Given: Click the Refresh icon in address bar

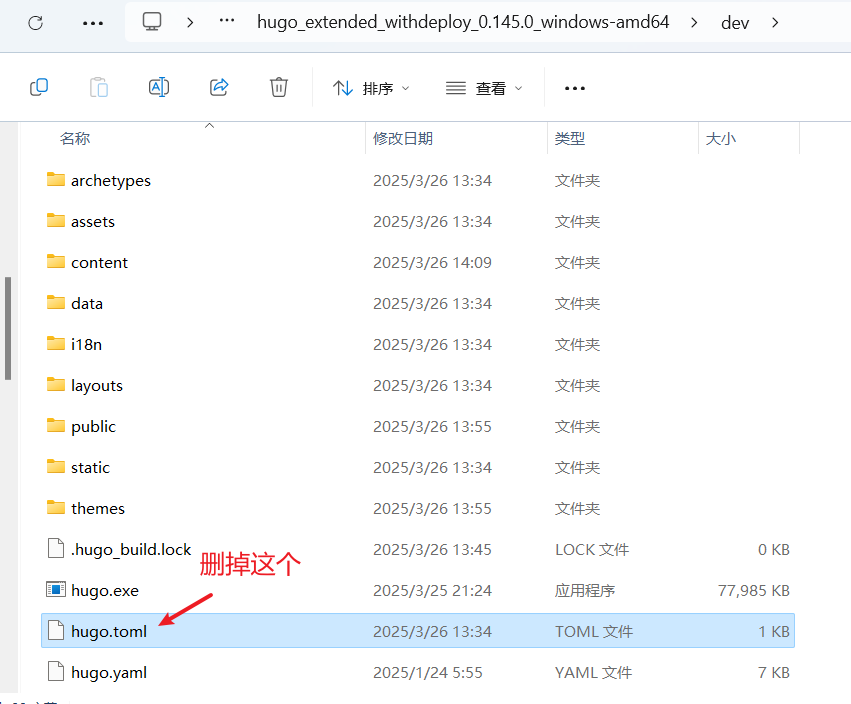Looking at the screenshot, I should (x=36, y=22).
